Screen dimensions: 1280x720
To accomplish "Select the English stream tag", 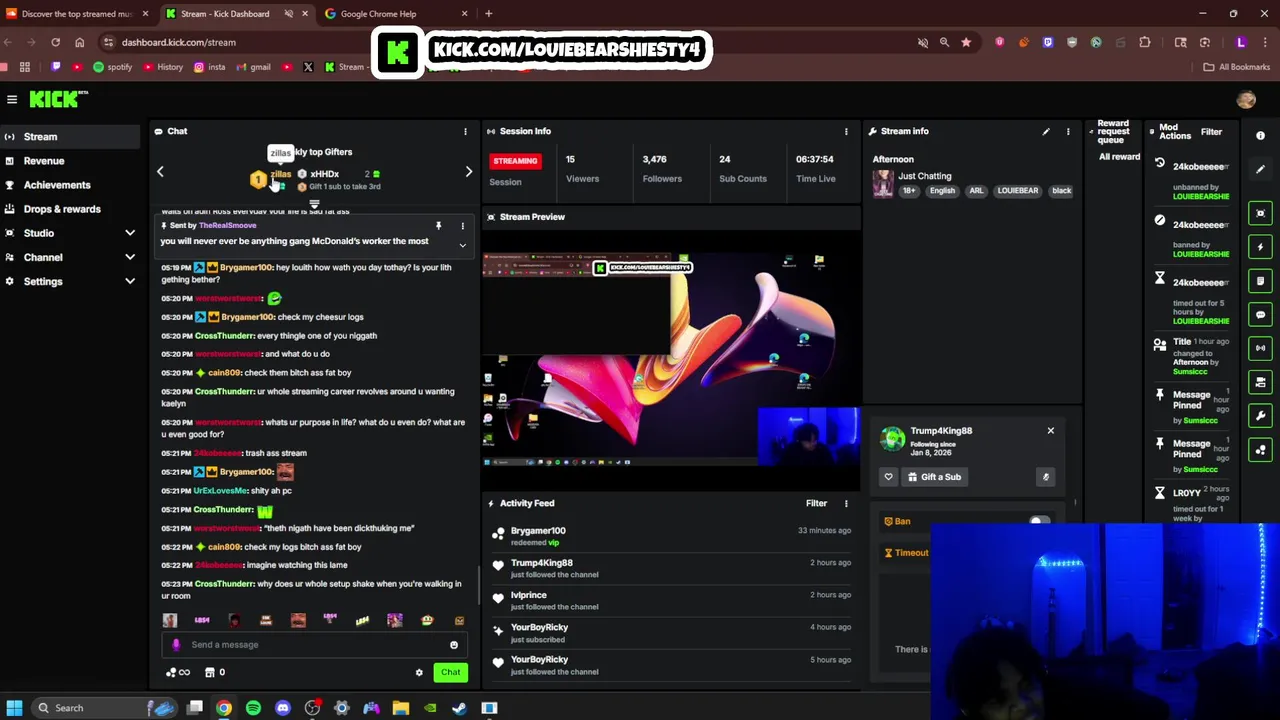I will point(942,191).
